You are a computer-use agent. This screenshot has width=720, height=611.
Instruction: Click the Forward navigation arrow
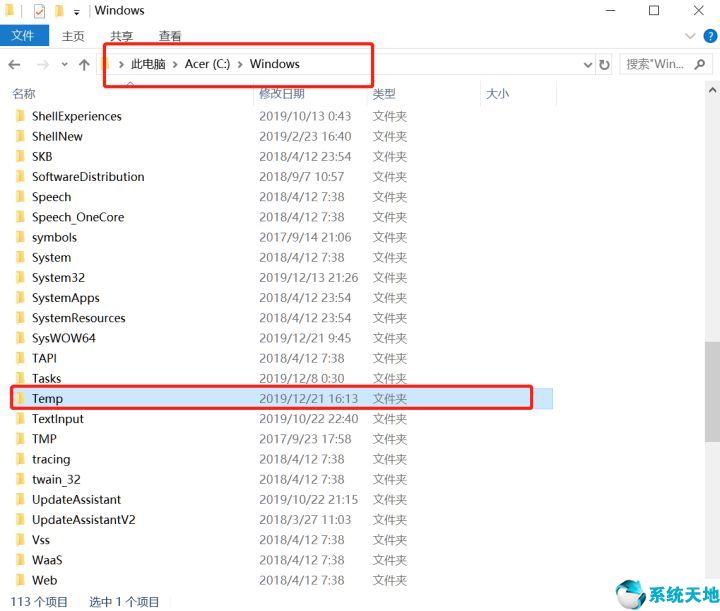click(x=43, y=64)
